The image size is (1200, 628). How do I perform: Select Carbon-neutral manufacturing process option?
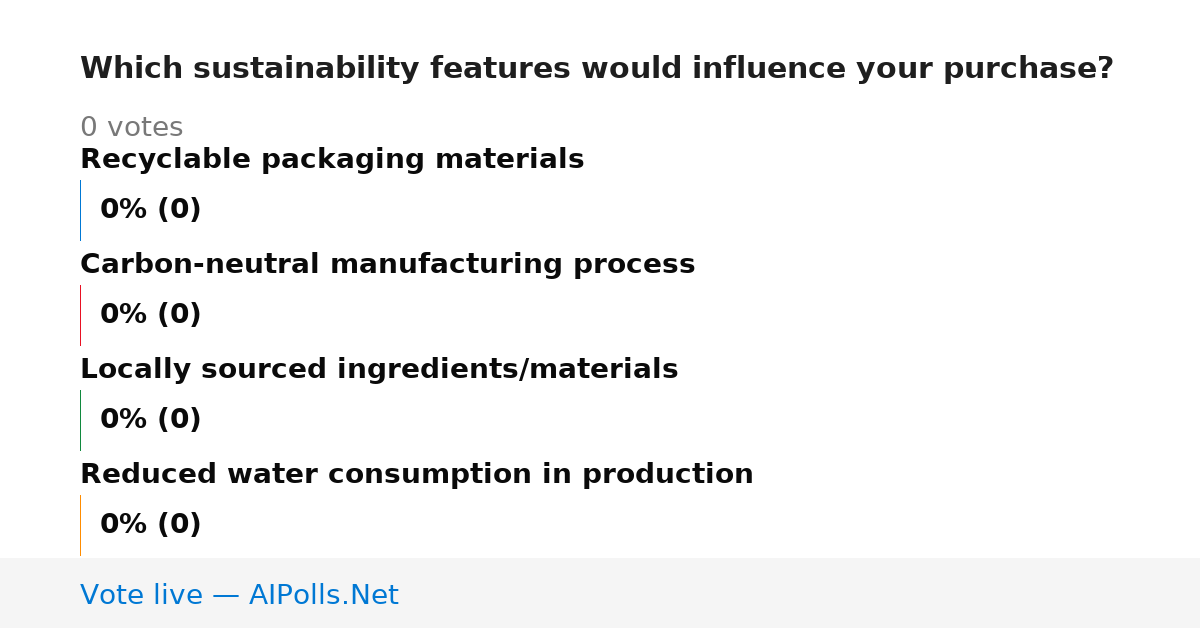[387, 265]
